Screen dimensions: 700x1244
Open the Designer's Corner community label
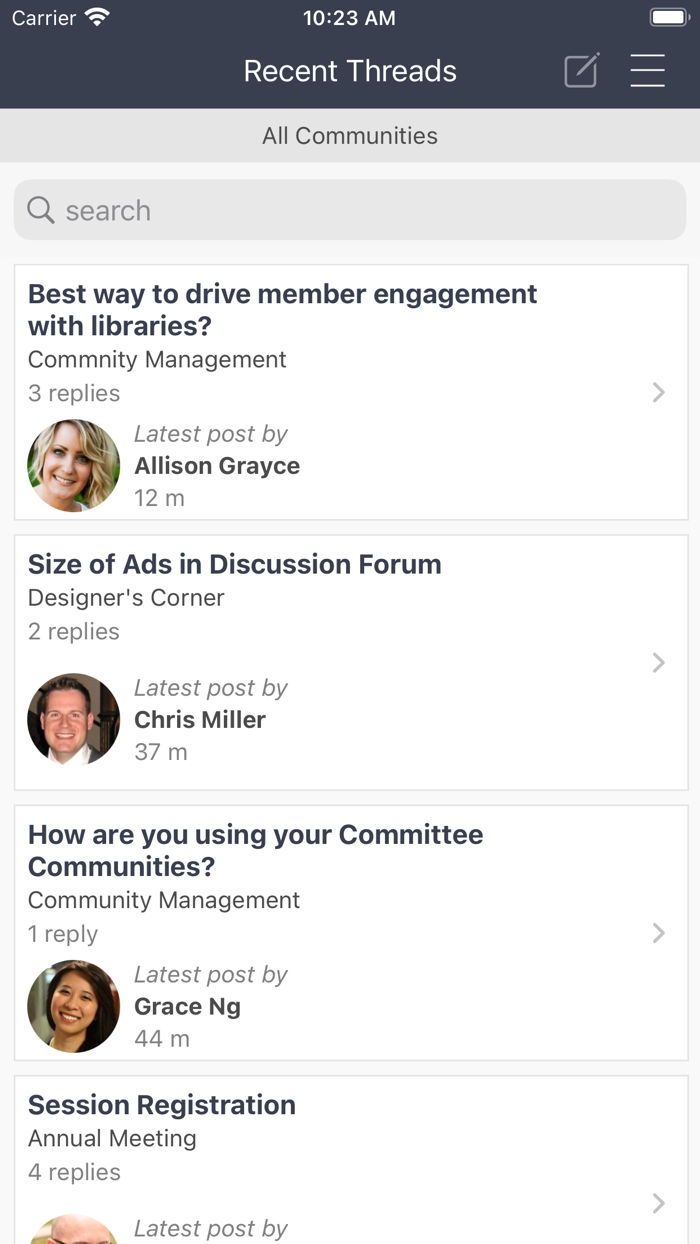click(123, 597)
